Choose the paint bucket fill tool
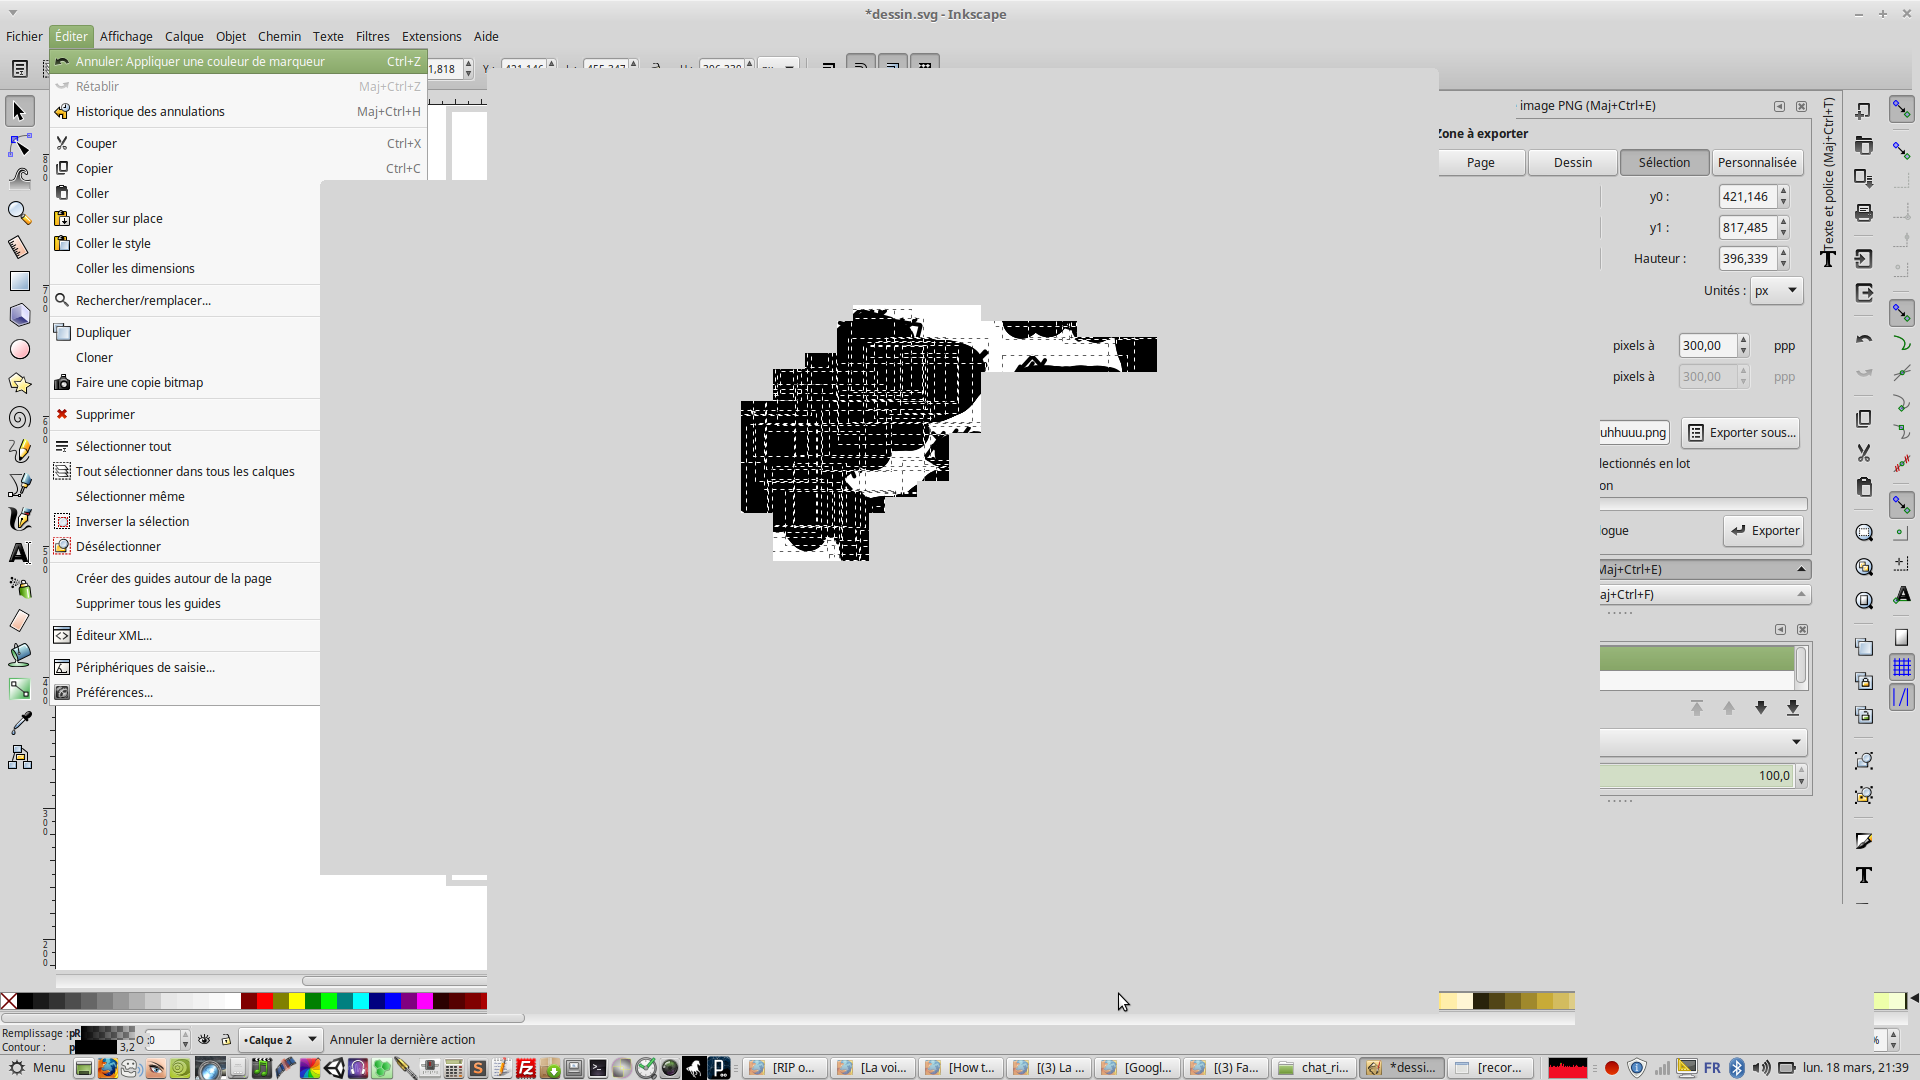The image size is (1920, 1080). [19, 655]
